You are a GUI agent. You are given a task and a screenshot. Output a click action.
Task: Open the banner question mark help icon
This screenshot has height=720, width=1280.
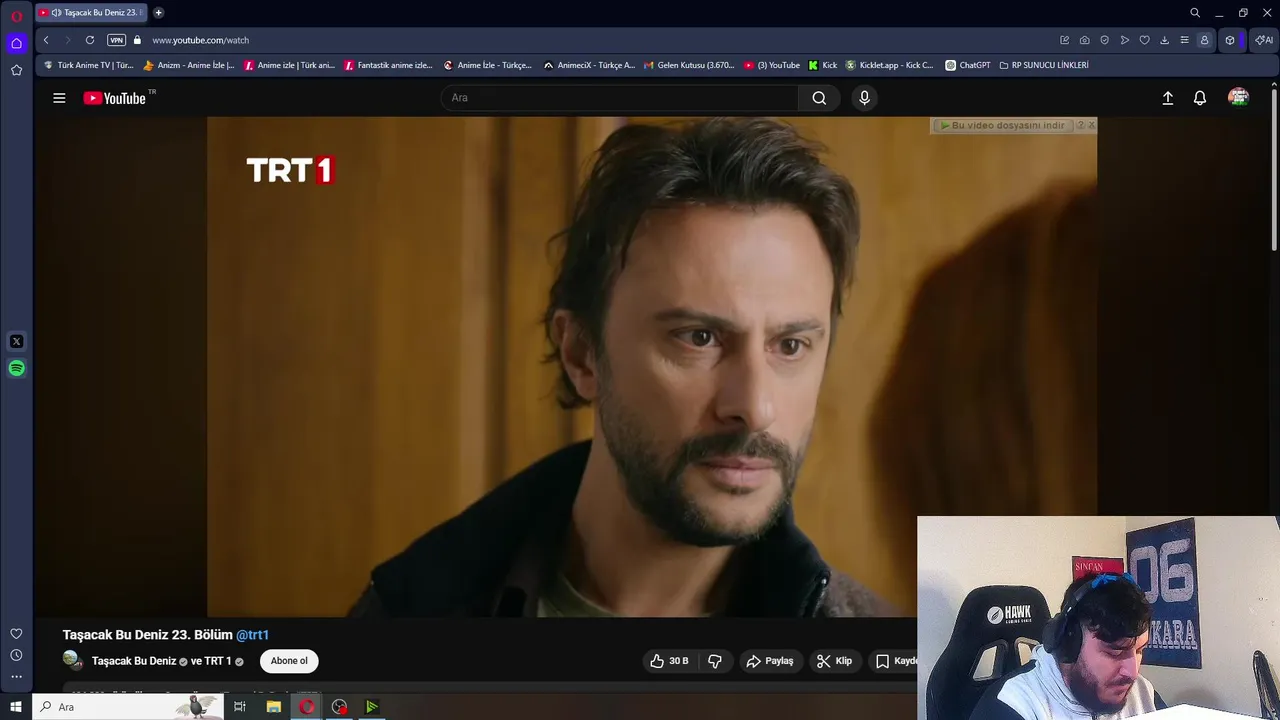click(1080, 125)
